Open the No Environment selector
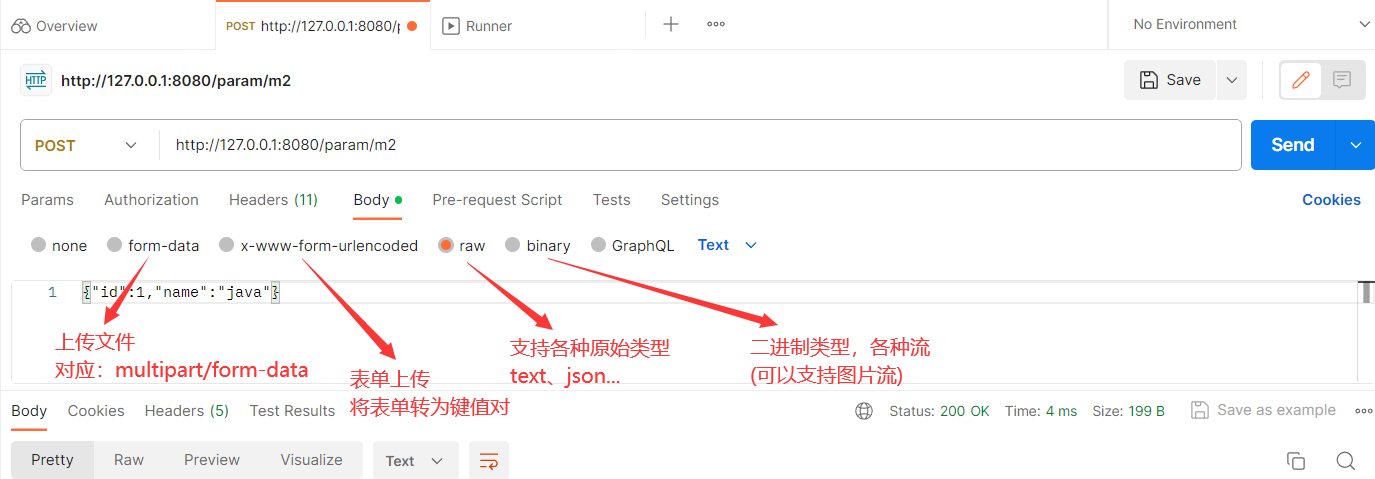The width and height of the screenshot is (1375, 479). point(1185,24)
